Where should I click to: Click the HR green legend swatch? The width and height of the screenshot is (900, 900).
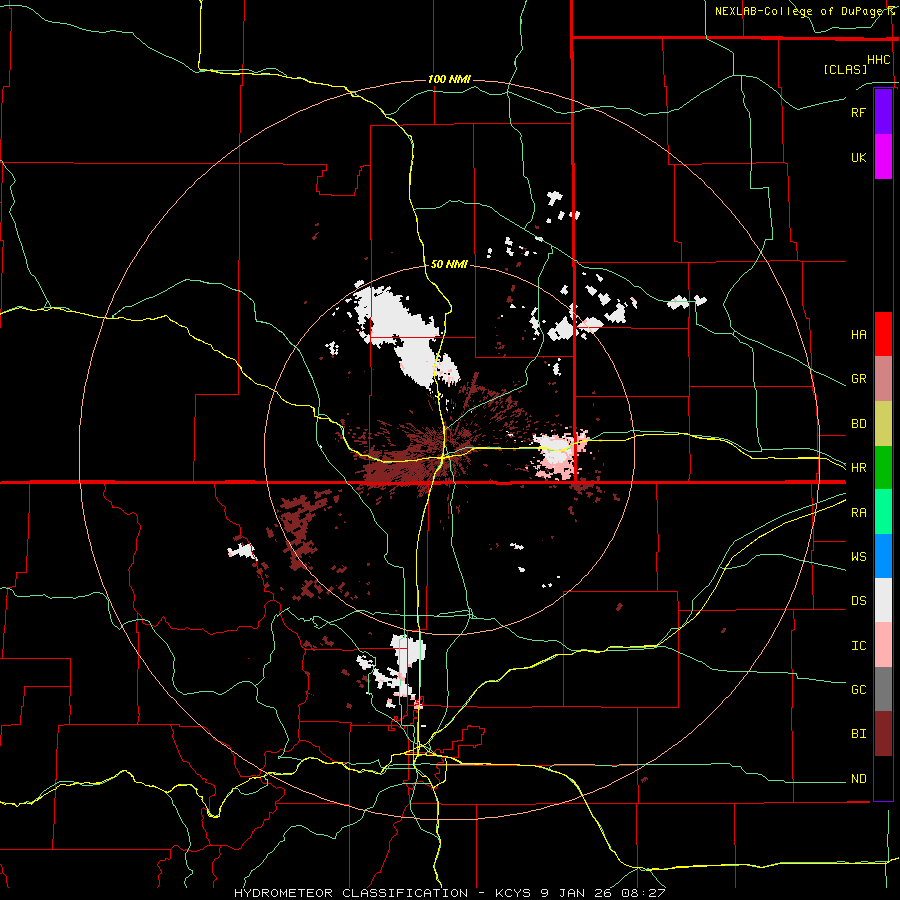(x=883, y=468)
